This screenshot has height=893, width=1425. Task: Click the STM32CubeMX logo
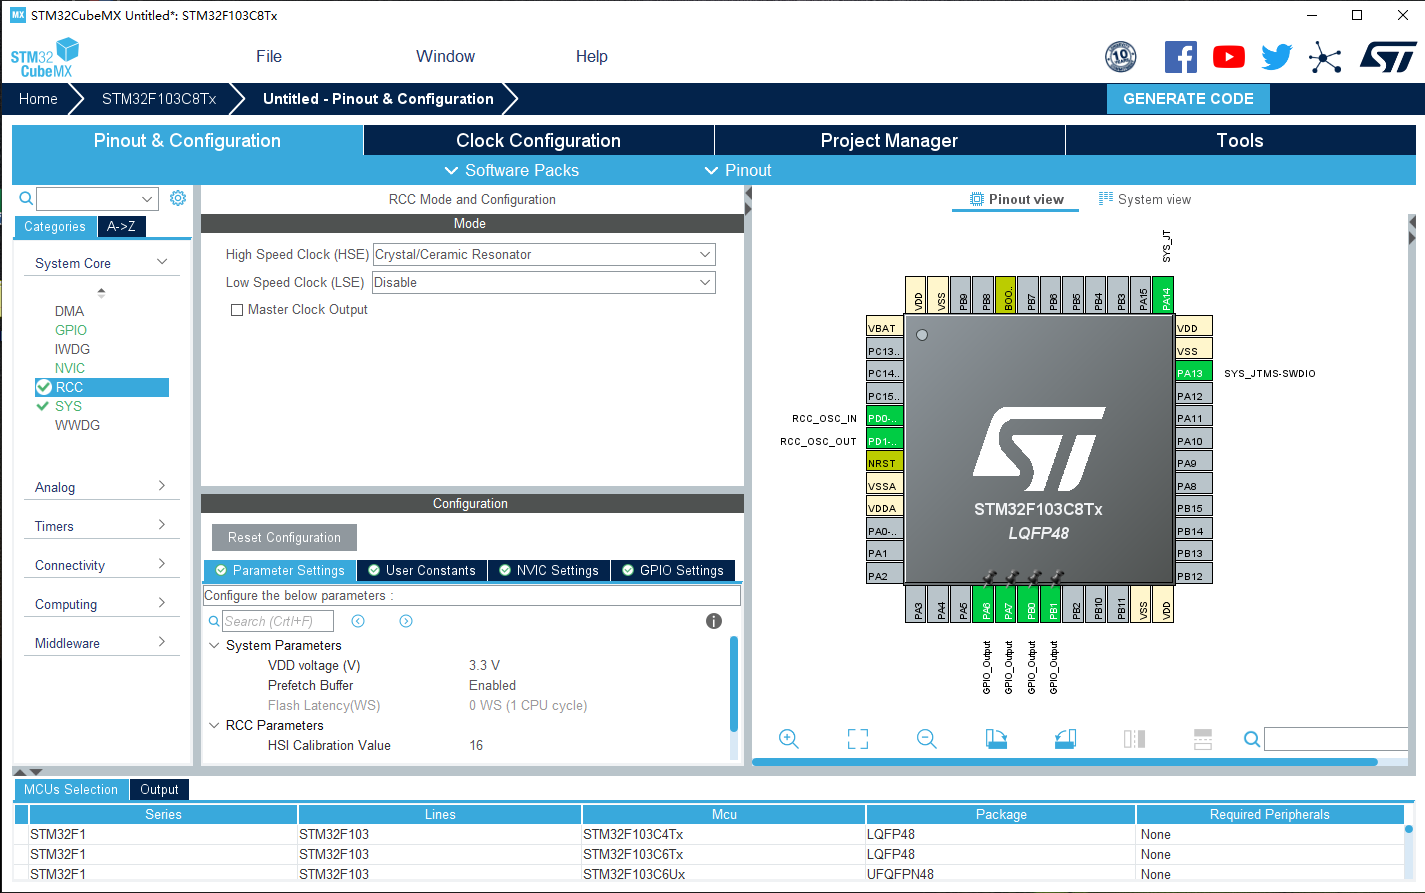[44, 58]
